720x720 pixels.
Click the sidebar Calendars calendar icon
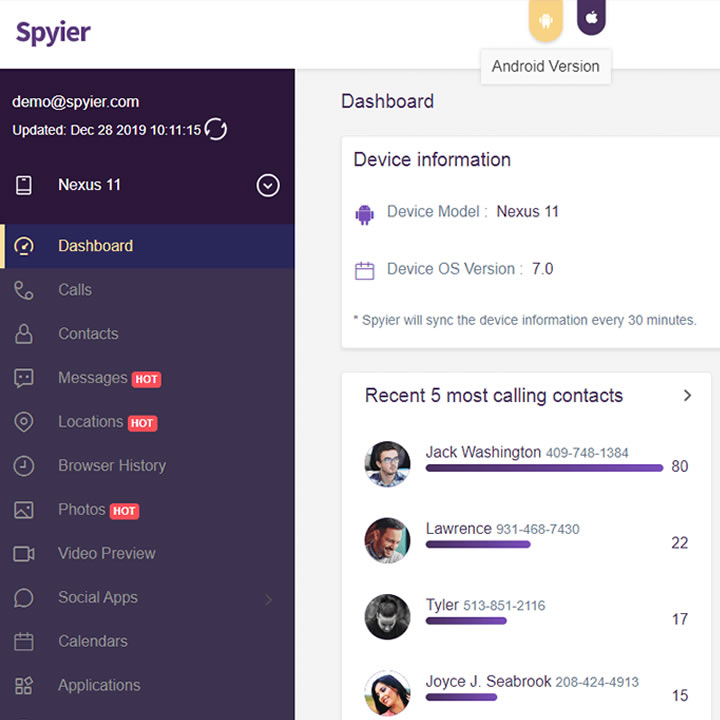(24, 641)
